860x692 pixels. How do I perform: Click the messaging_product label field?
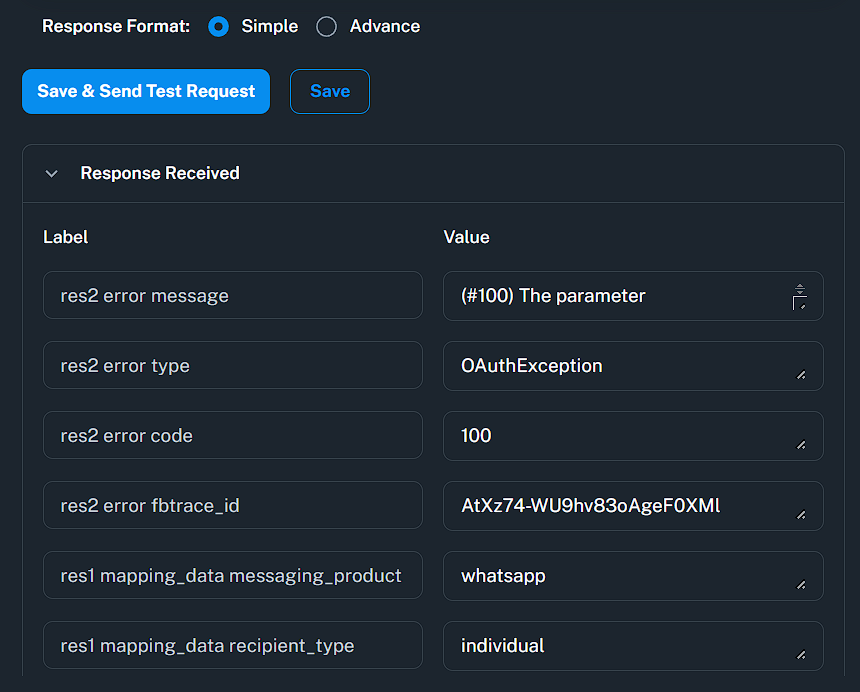pos(232,576)
